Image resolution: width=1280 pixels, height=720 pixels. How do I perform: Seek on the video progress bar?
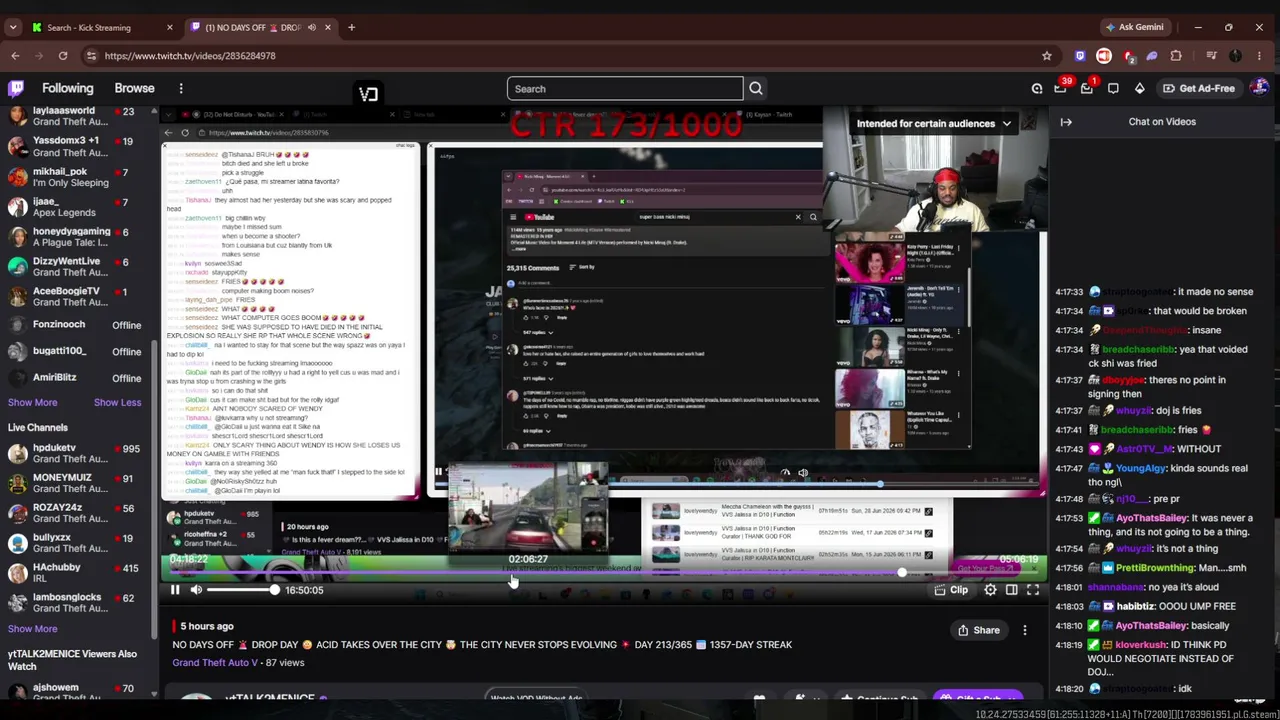pyautogui.click(x=604, y=573)
